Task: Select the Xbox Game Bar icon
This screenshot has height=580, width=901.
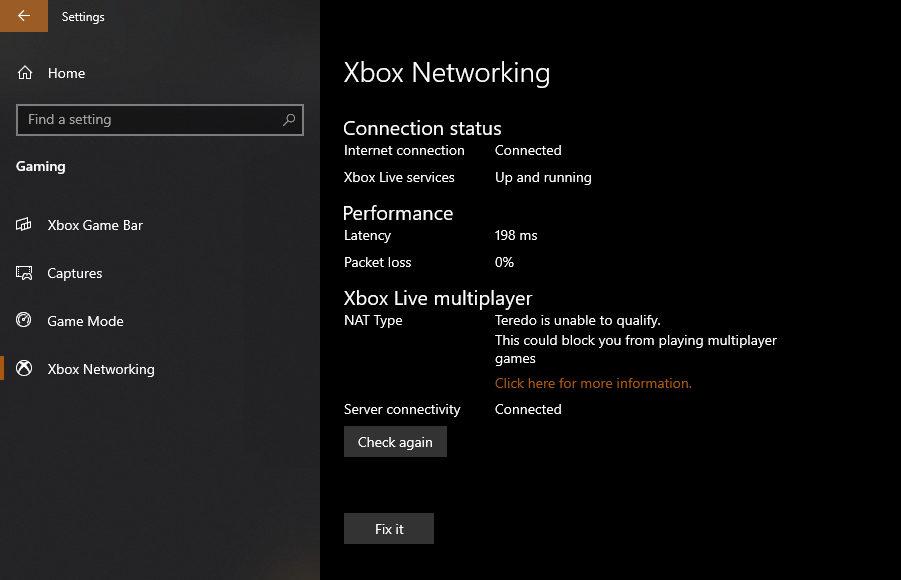Action: (x=24, y=225)
